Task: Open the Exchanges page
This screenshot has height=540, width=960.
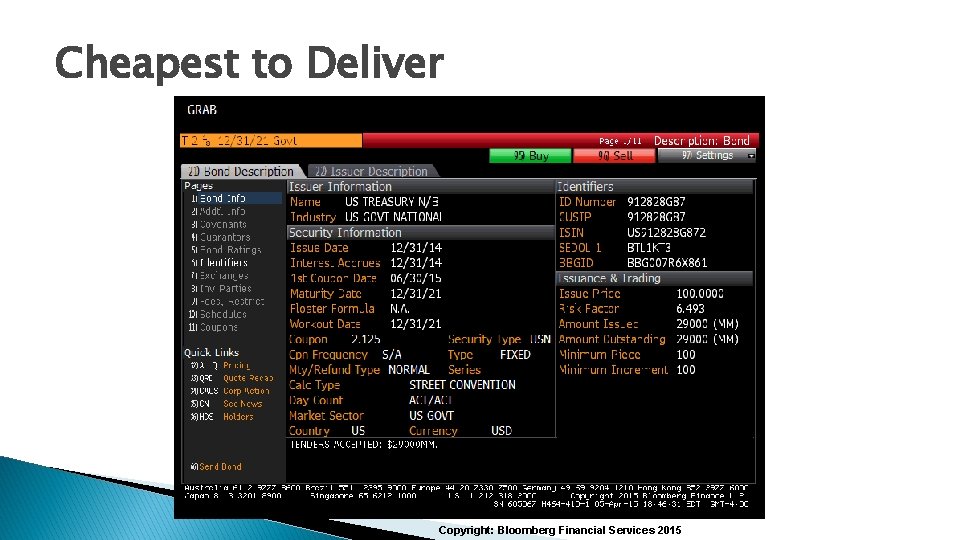Action: coord(220,276)
